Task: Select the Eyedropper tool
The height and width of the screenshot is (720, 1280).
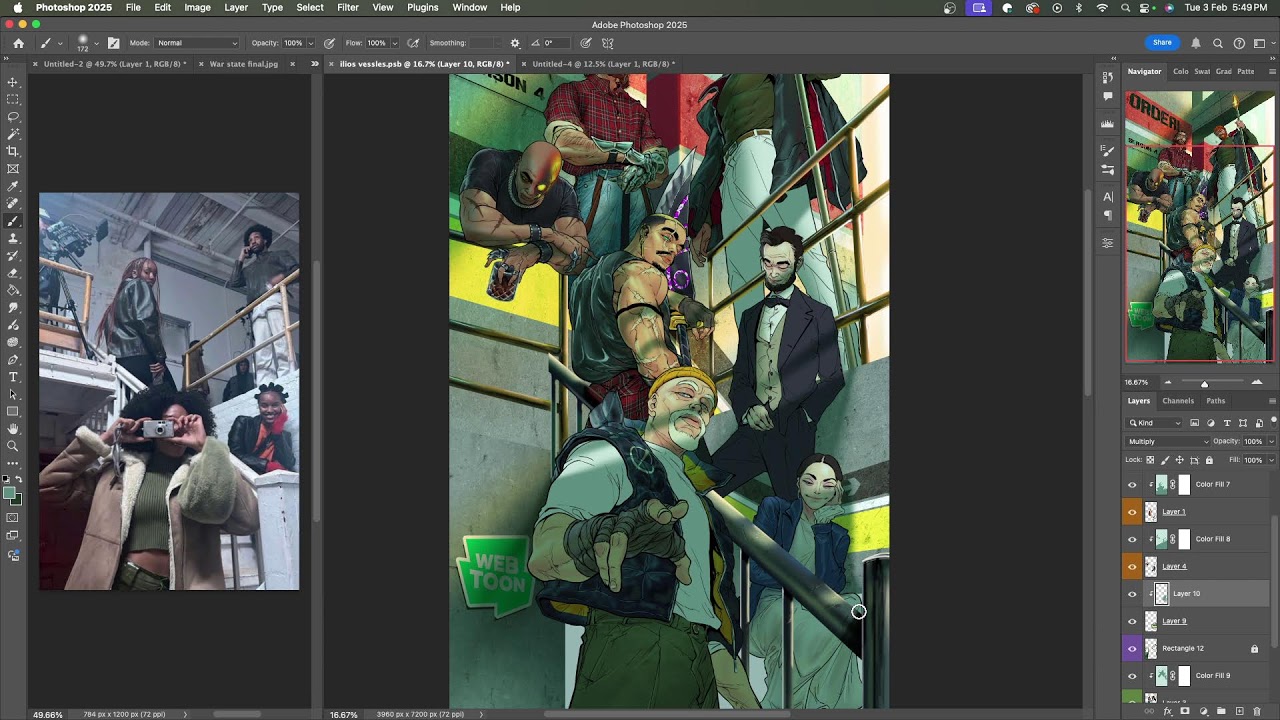Action: tap(13, 186)
